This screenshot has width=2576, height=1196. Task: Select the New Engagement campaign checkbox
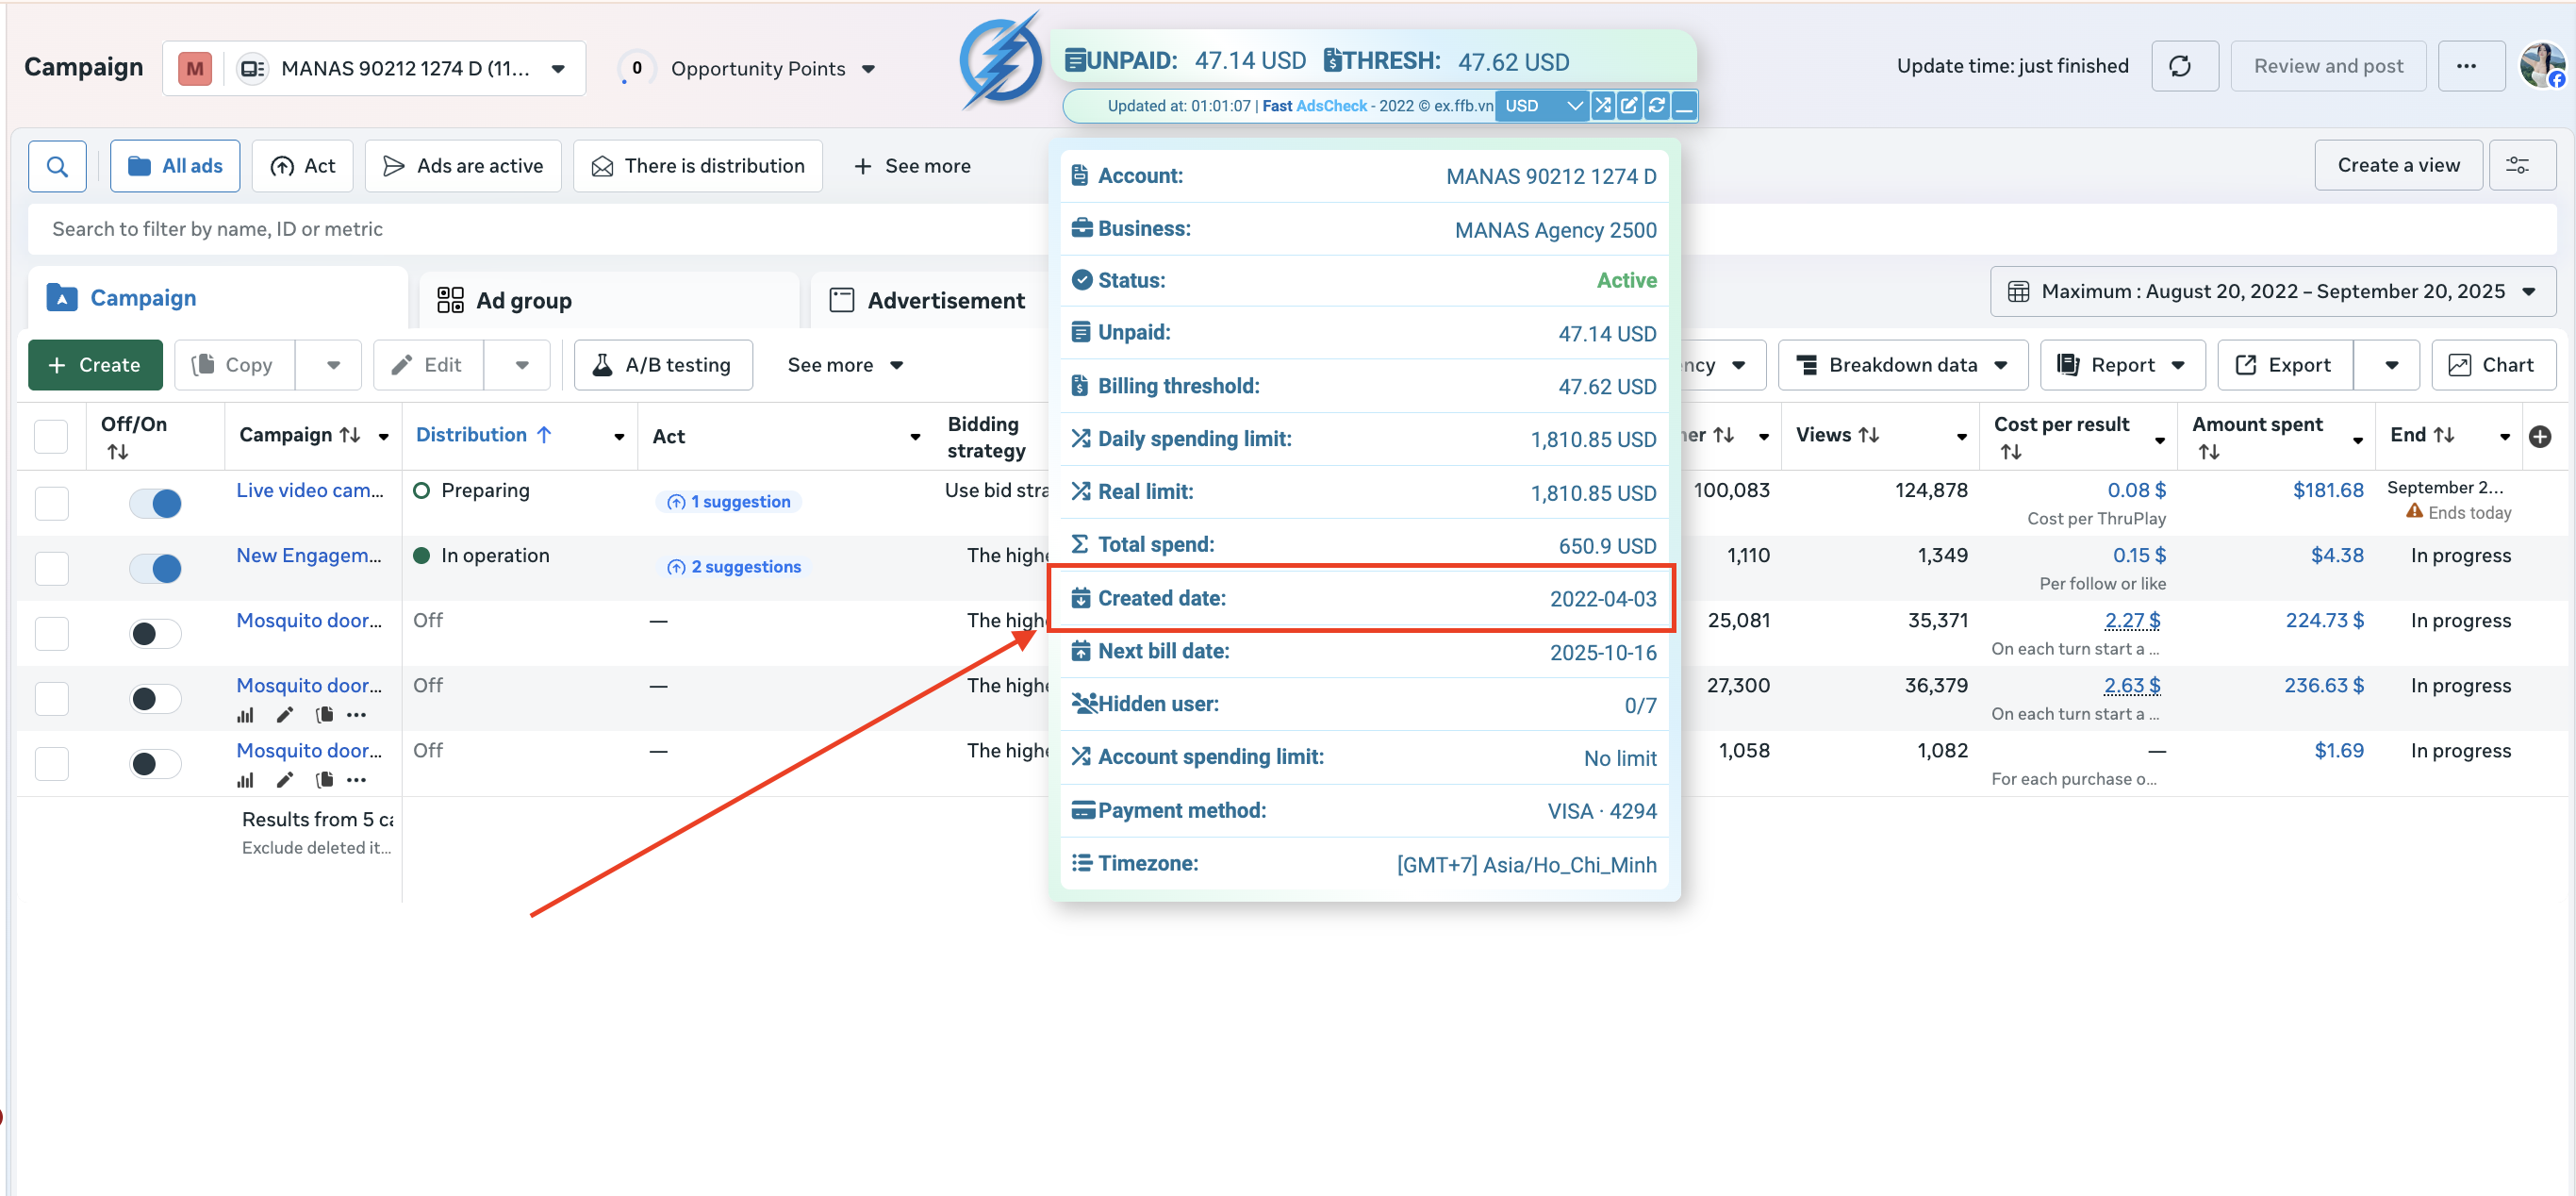[x=51, y=568]
